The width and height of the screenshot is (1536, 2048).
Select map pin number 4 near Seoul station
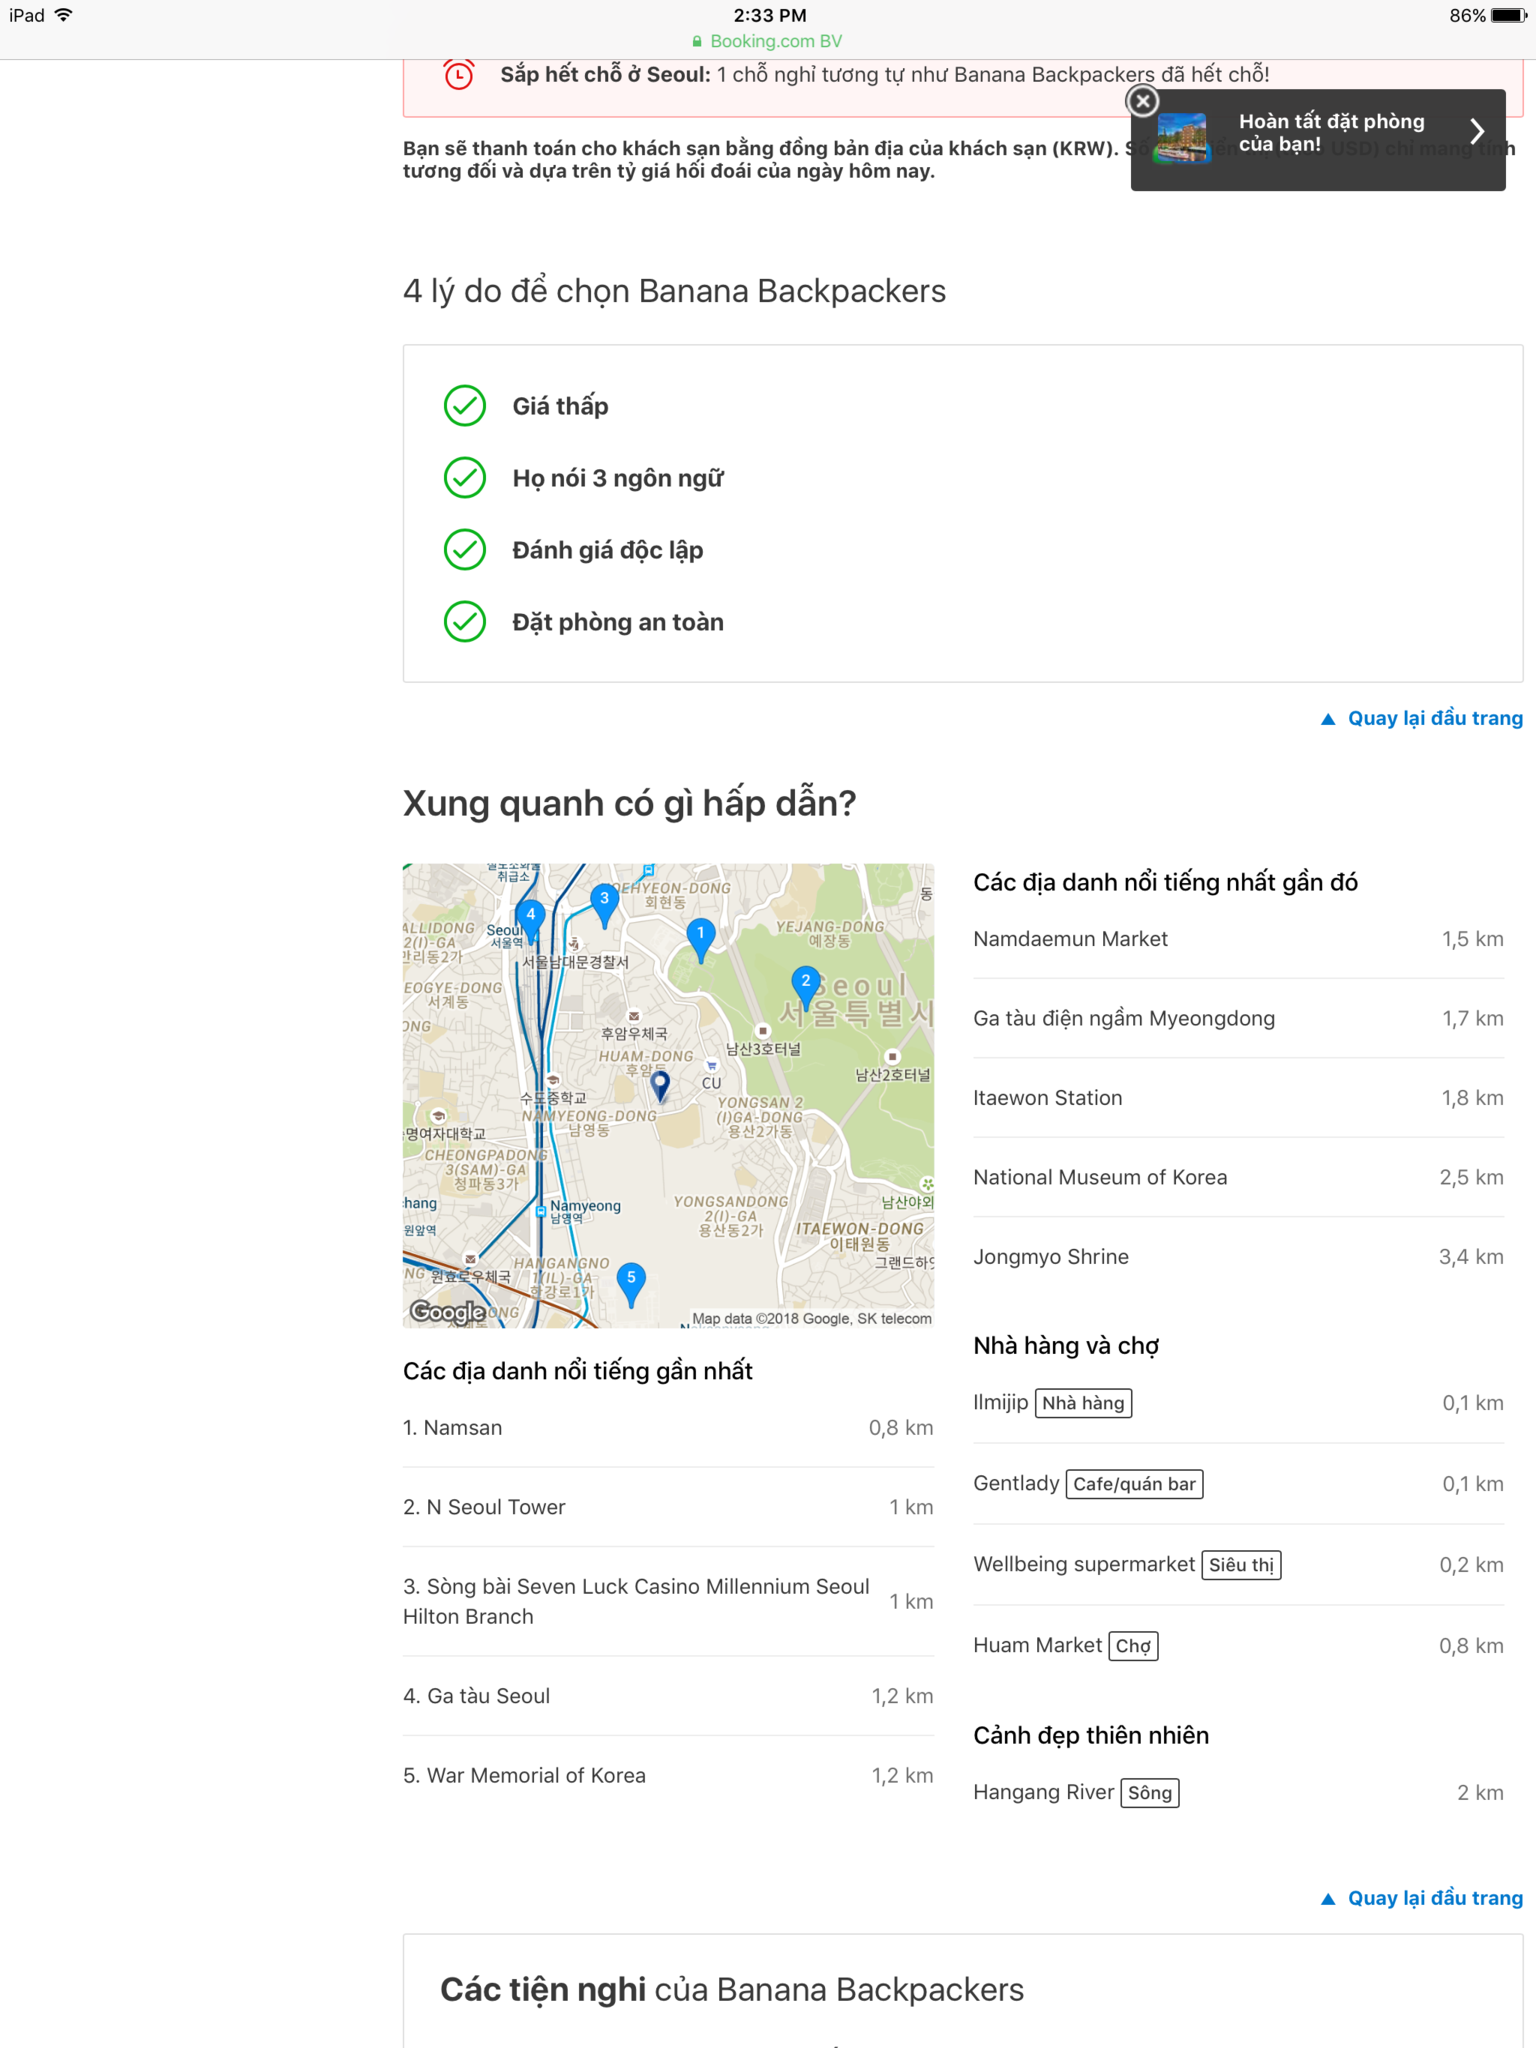[x=531, y=920]
